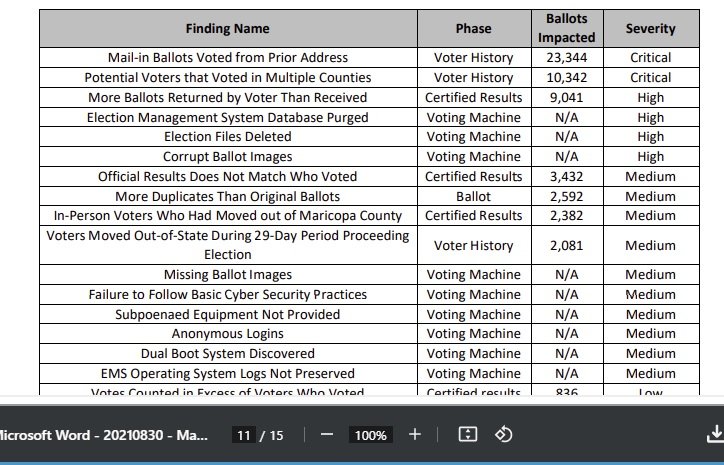Download the PDF file

[x=715, y=435]
